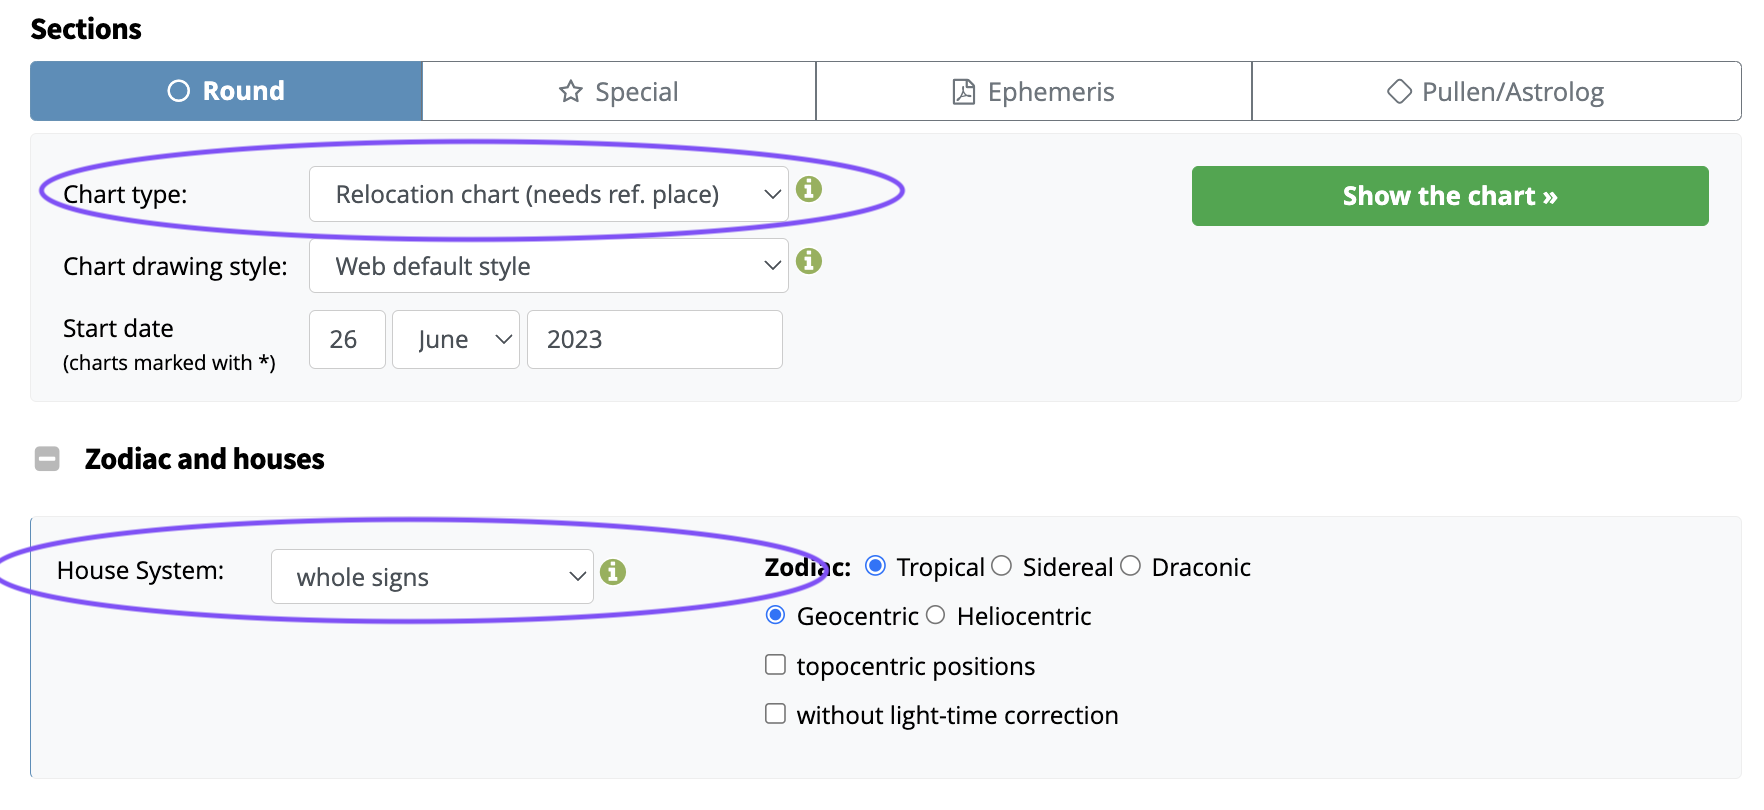Open the Chart type dropdown
Screen dimensions: 1764x810
coord(548,194)
